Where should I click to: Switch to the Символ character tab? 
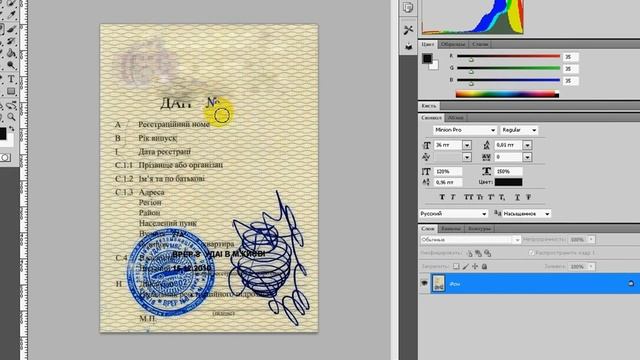(431, 118)
